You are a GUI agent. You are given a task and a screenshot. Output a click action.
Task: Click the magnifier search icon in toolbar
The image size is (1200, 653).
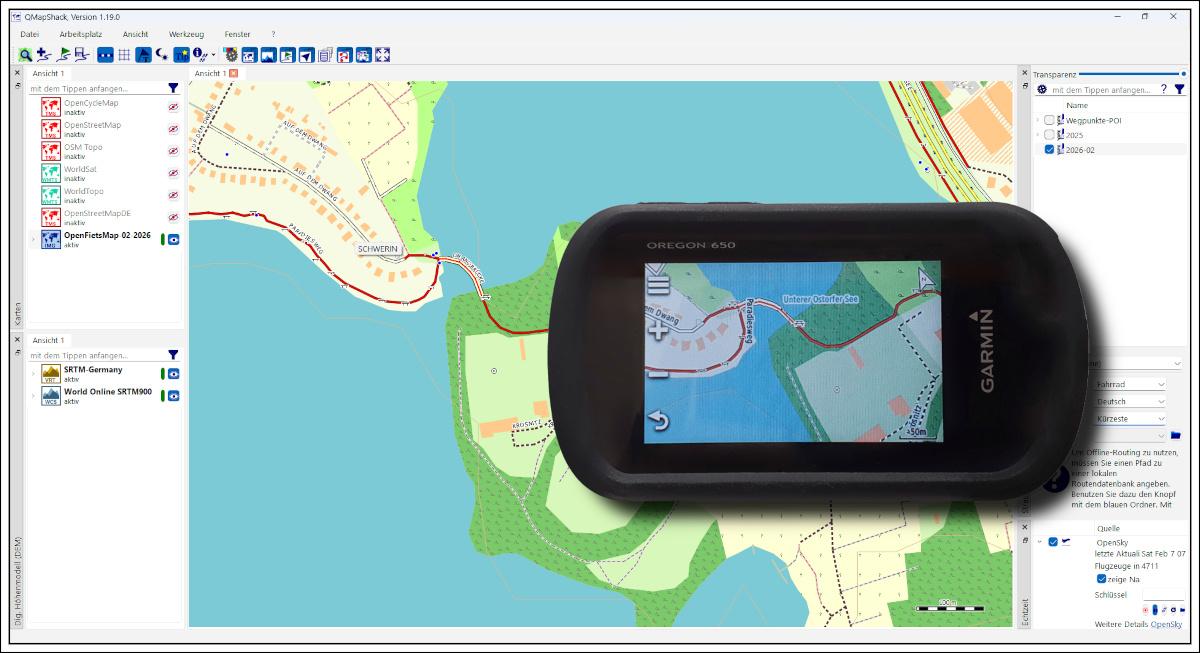click(26, 55)
